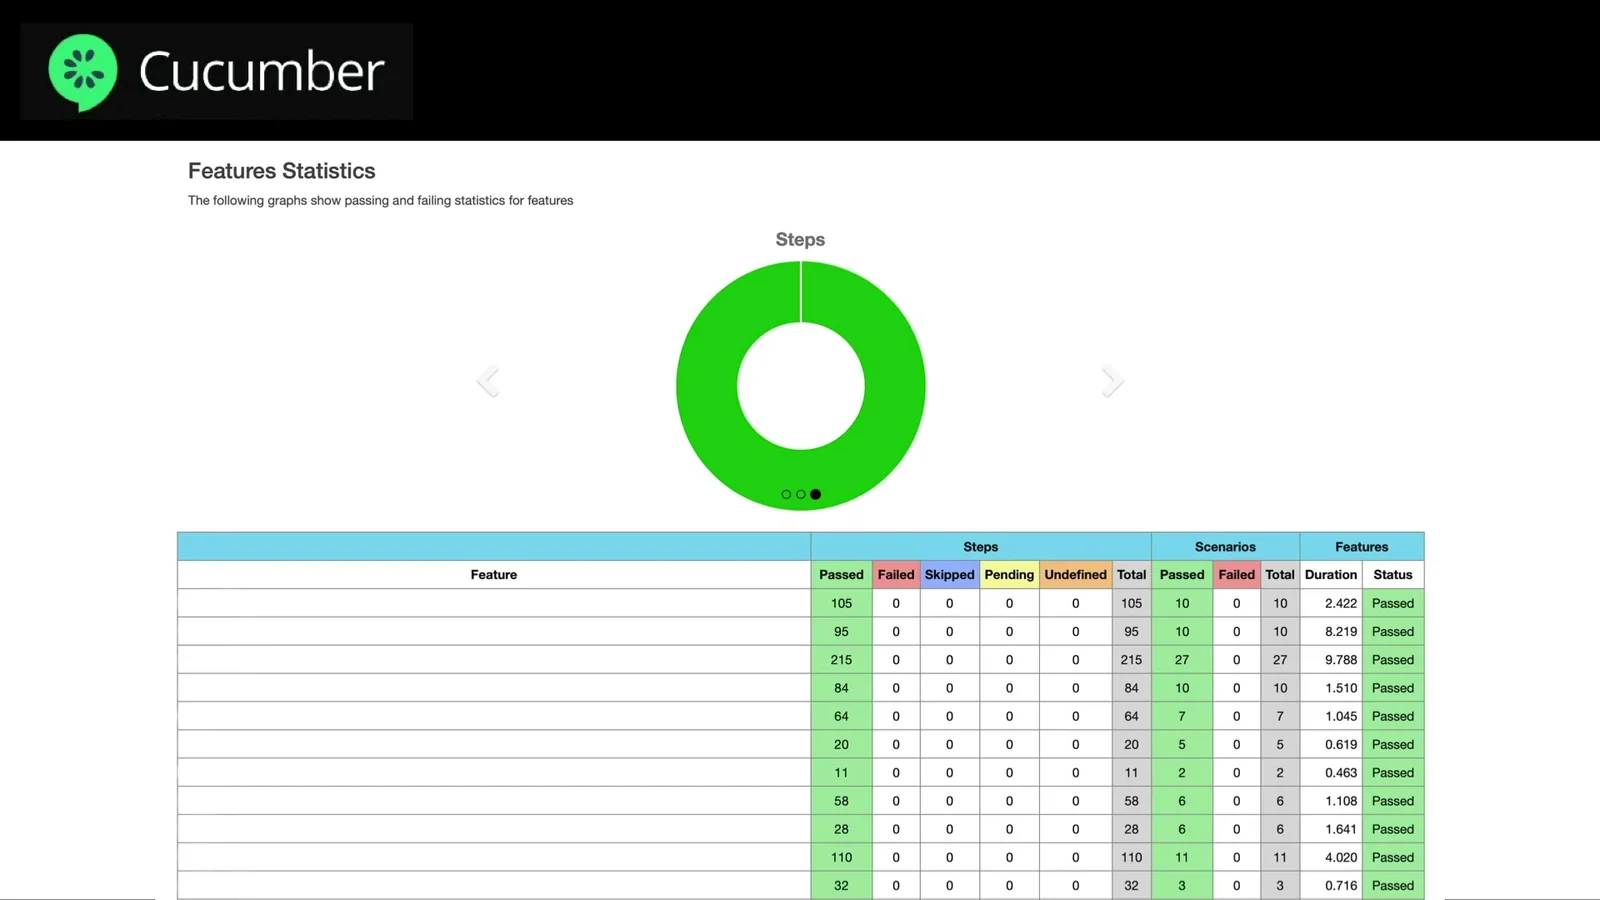The width and height of the screenshot is (1600, 900).
Task: Sort table by Feature column header
Action: 494,575
